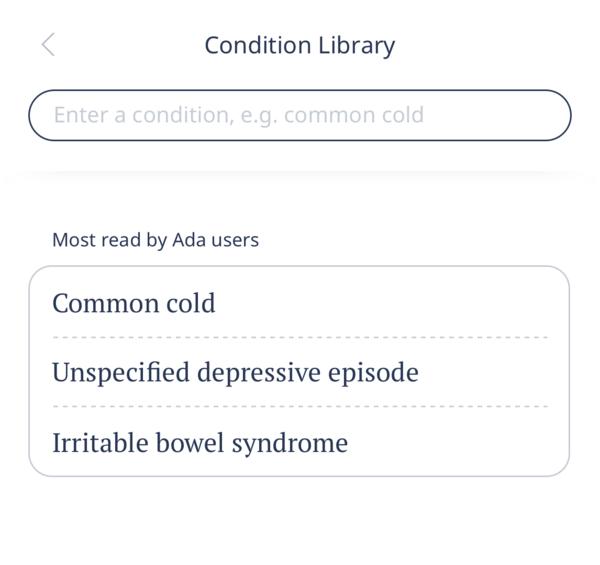Viewport: 600px width, 565px height.
Task: Focus the 'Enter a condition' input box
Action: click(x=300, y=115)
